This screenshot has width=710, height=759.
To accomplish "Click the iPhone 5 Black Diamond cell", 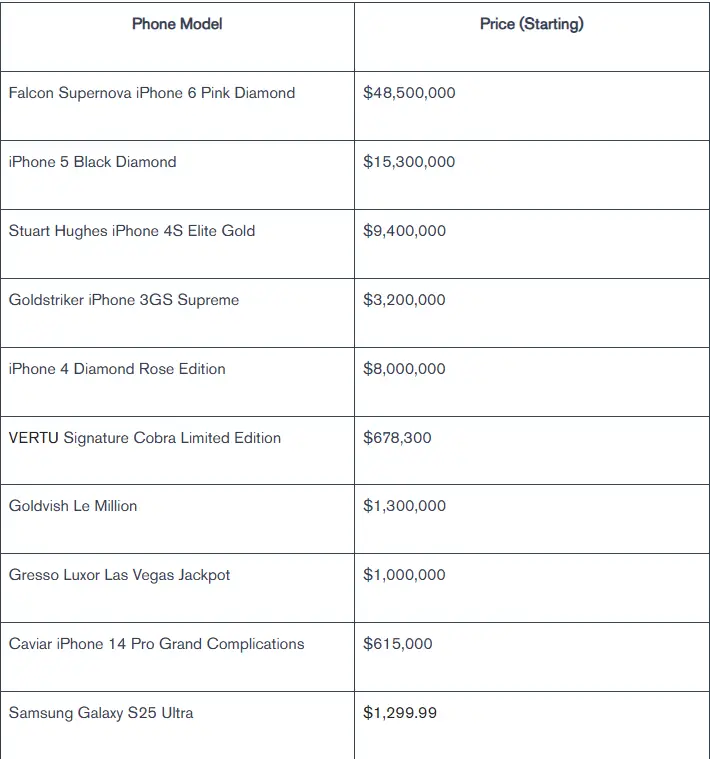I will pyautogui.click(x=177, y=175).
